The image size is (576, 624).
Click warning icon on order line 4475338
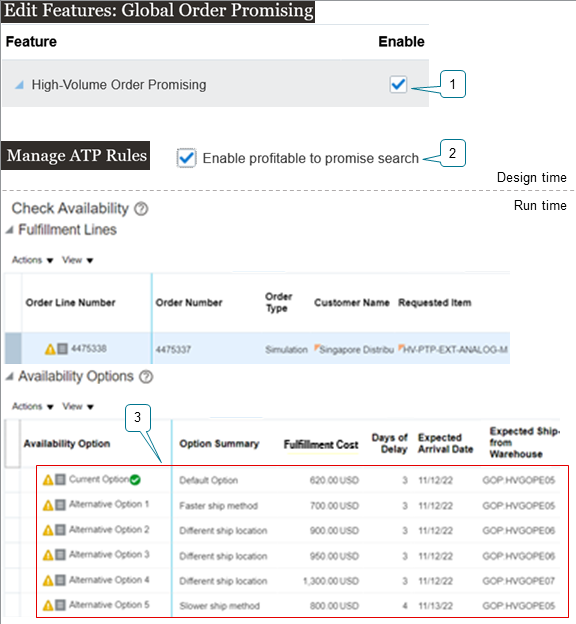(50, 349)
